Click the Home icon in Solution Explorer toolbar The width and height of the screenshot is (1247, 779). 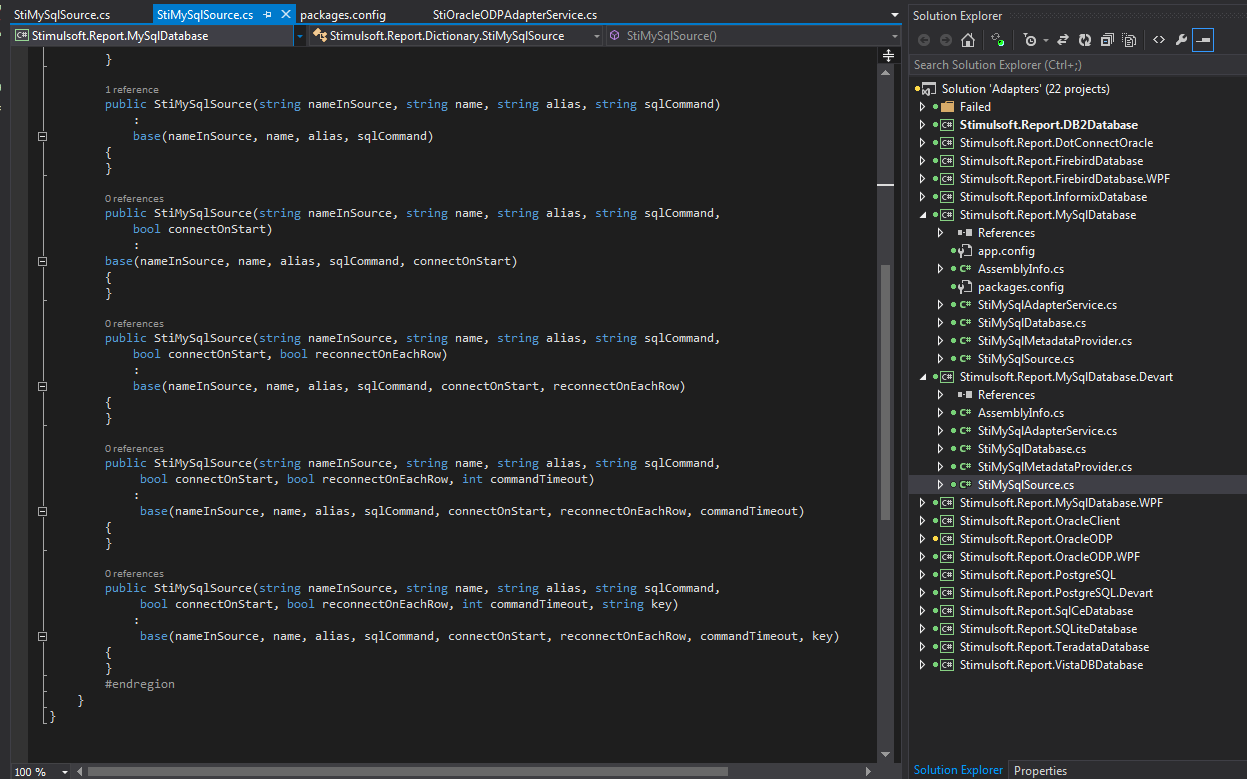(x=967, y=40)
